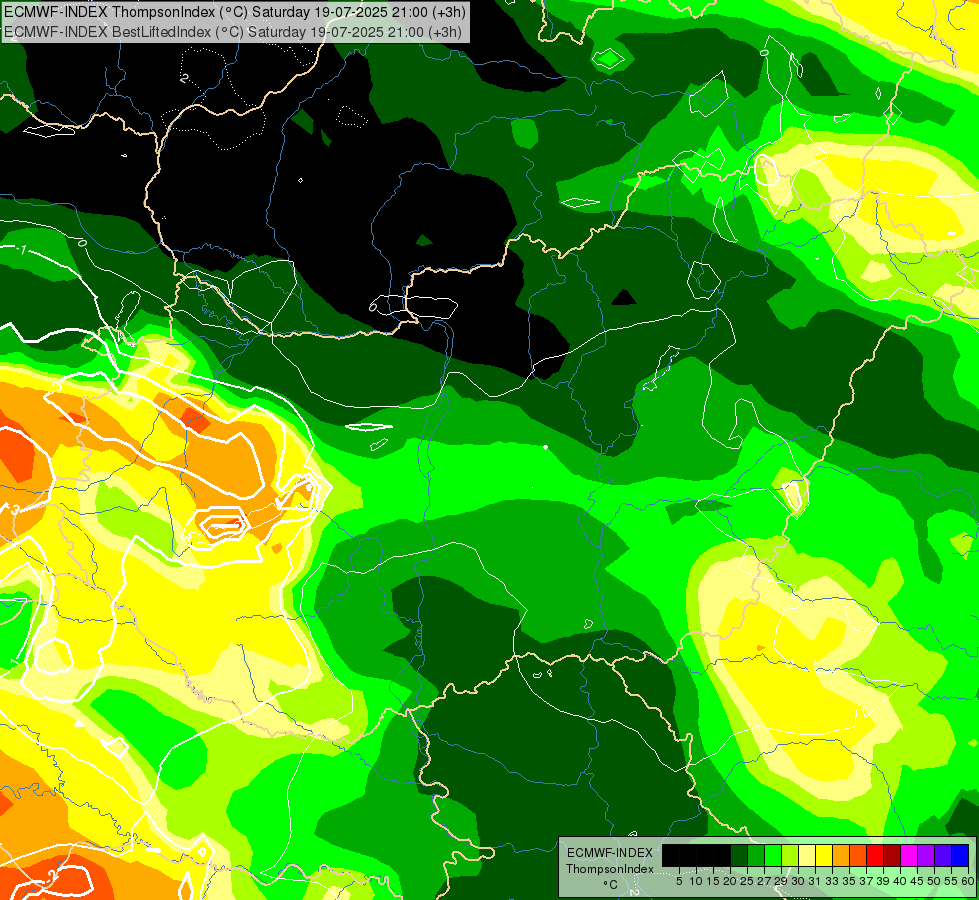Select the dark red 39–40 legend swatch
The height and width of the screenshot is (900, 979).
click(892, 855)
